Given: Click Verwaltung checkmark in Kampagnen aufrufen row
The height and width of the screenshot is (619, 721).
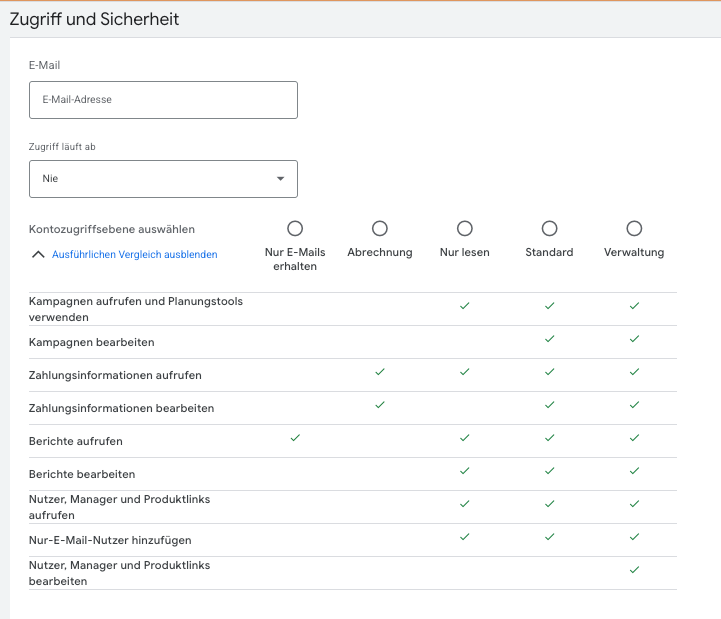Looking at the screenshot, I should click(634, 306).
